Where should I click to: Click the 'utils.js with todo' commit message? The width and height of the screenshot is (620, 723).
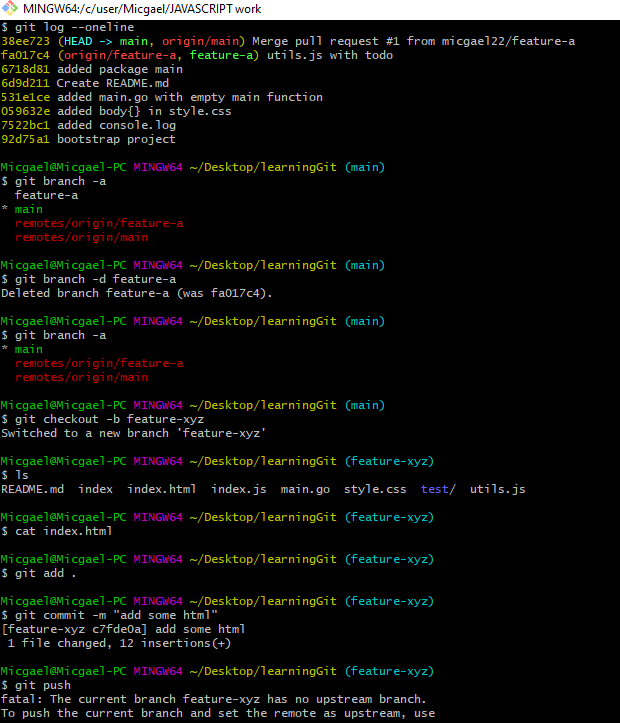(330, 55)
